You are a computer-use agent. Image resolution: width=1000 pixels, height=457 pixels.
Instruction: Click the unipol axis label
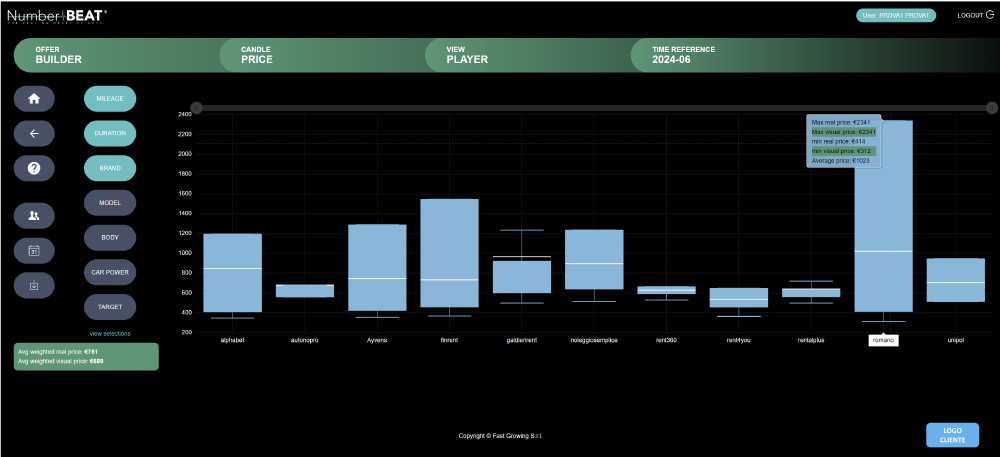pos(956,340)
